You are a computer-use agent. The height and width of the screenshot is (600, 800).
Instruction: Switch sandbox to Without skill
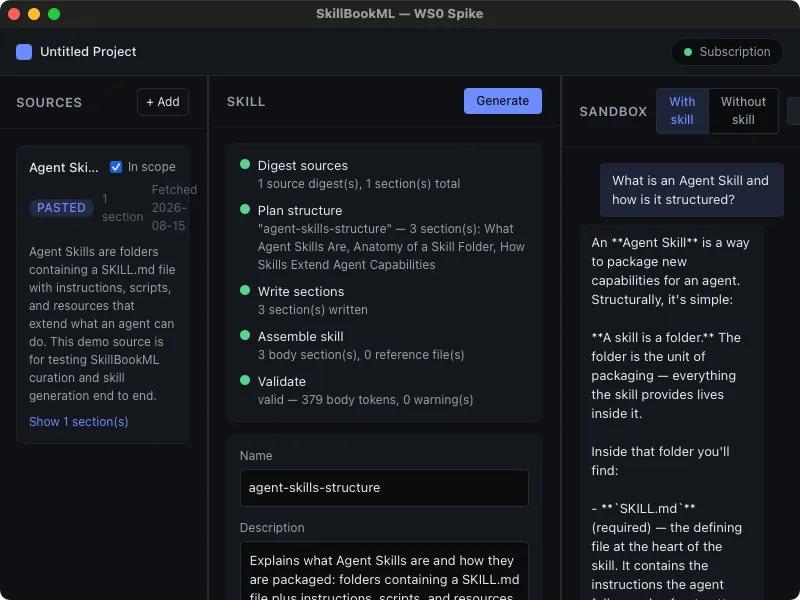[743, 111]
